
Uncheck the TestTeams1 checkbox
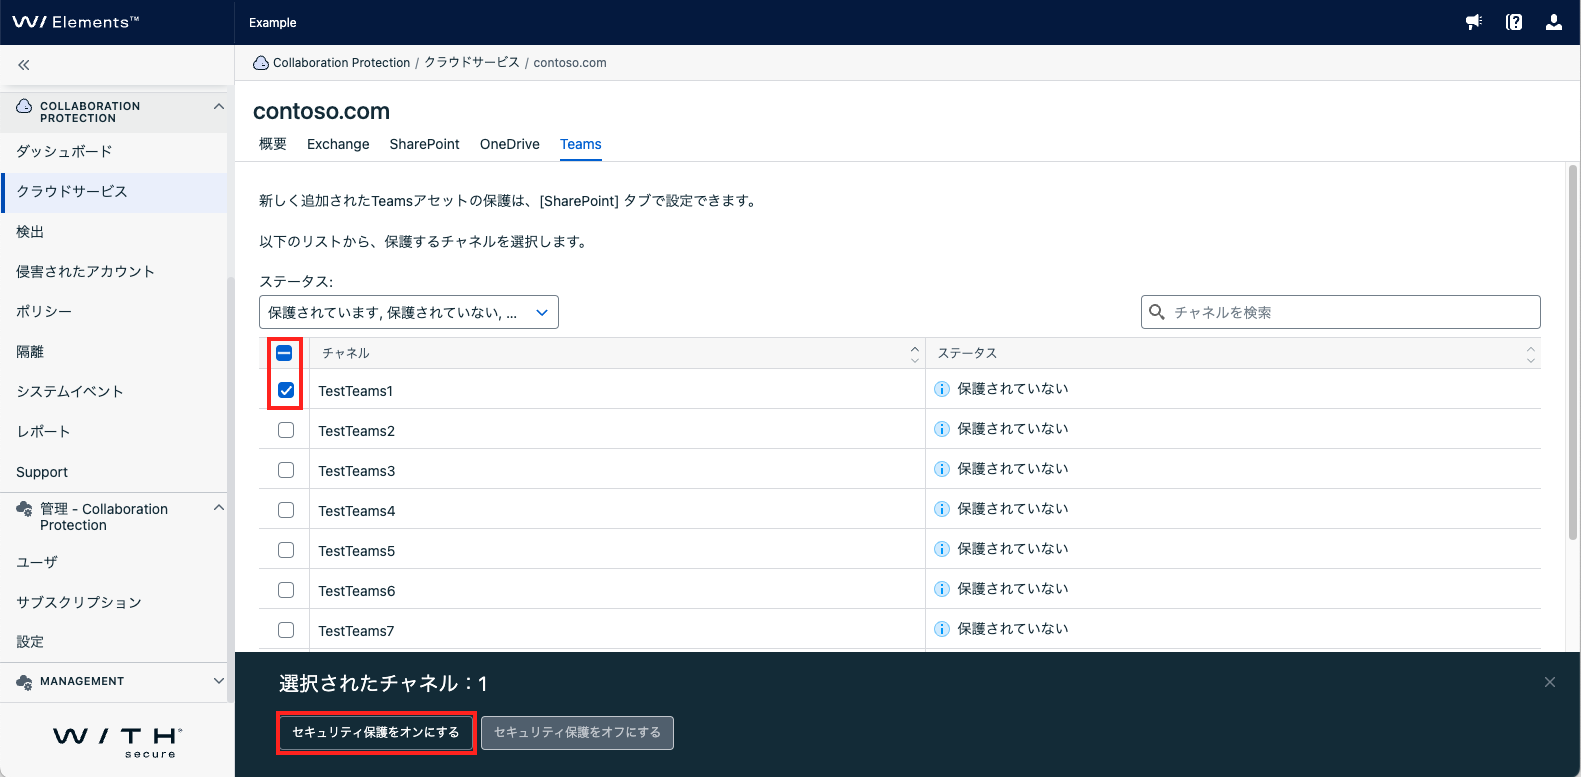286,390
